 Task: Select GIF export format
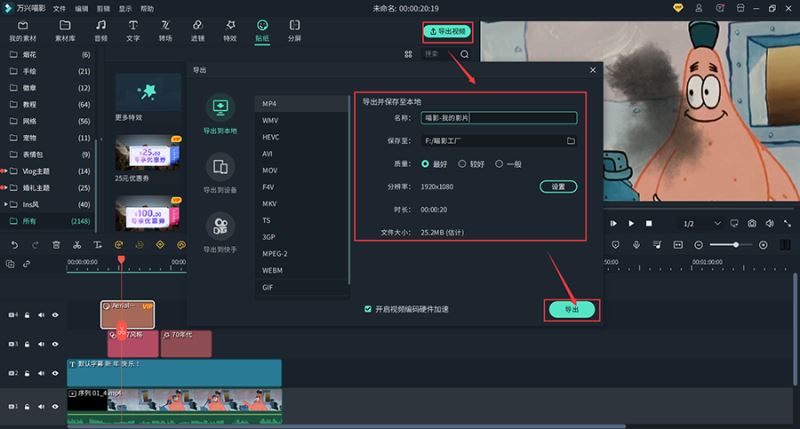[x=302, y=287]
